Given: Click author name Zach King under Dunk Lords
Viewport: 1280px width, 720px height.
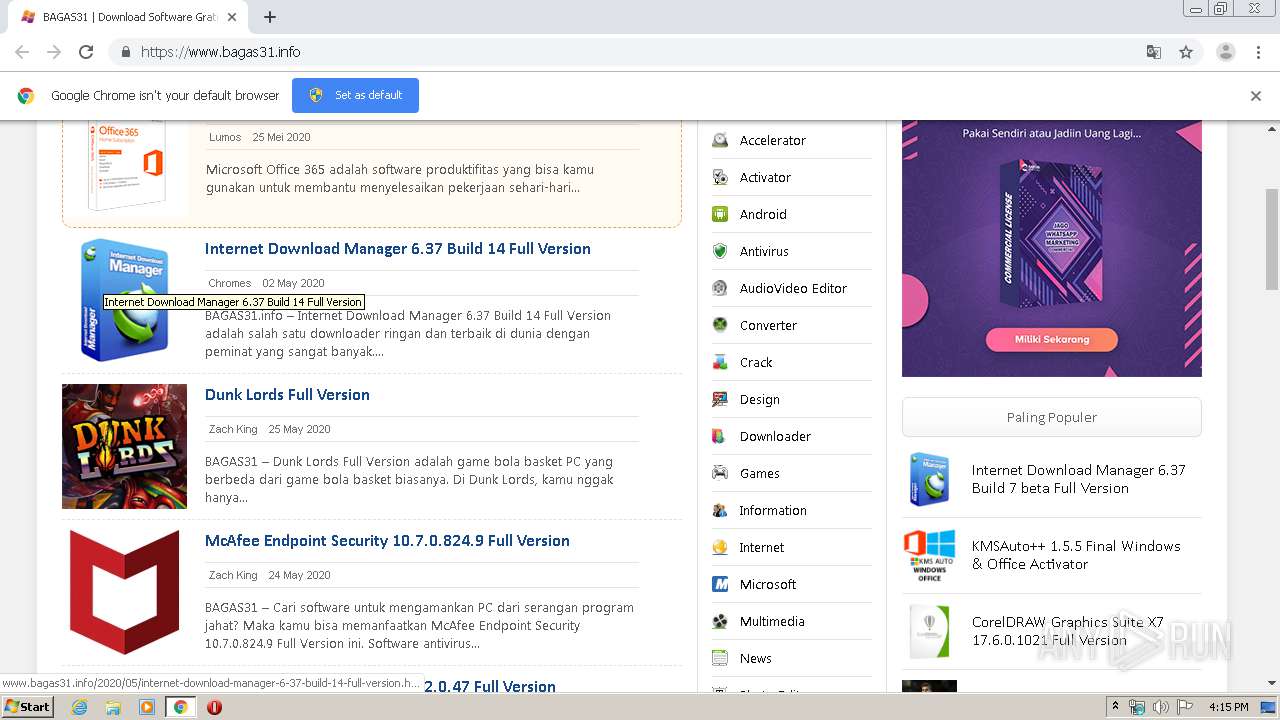Looking at the screenshot, I should point(233,429).
